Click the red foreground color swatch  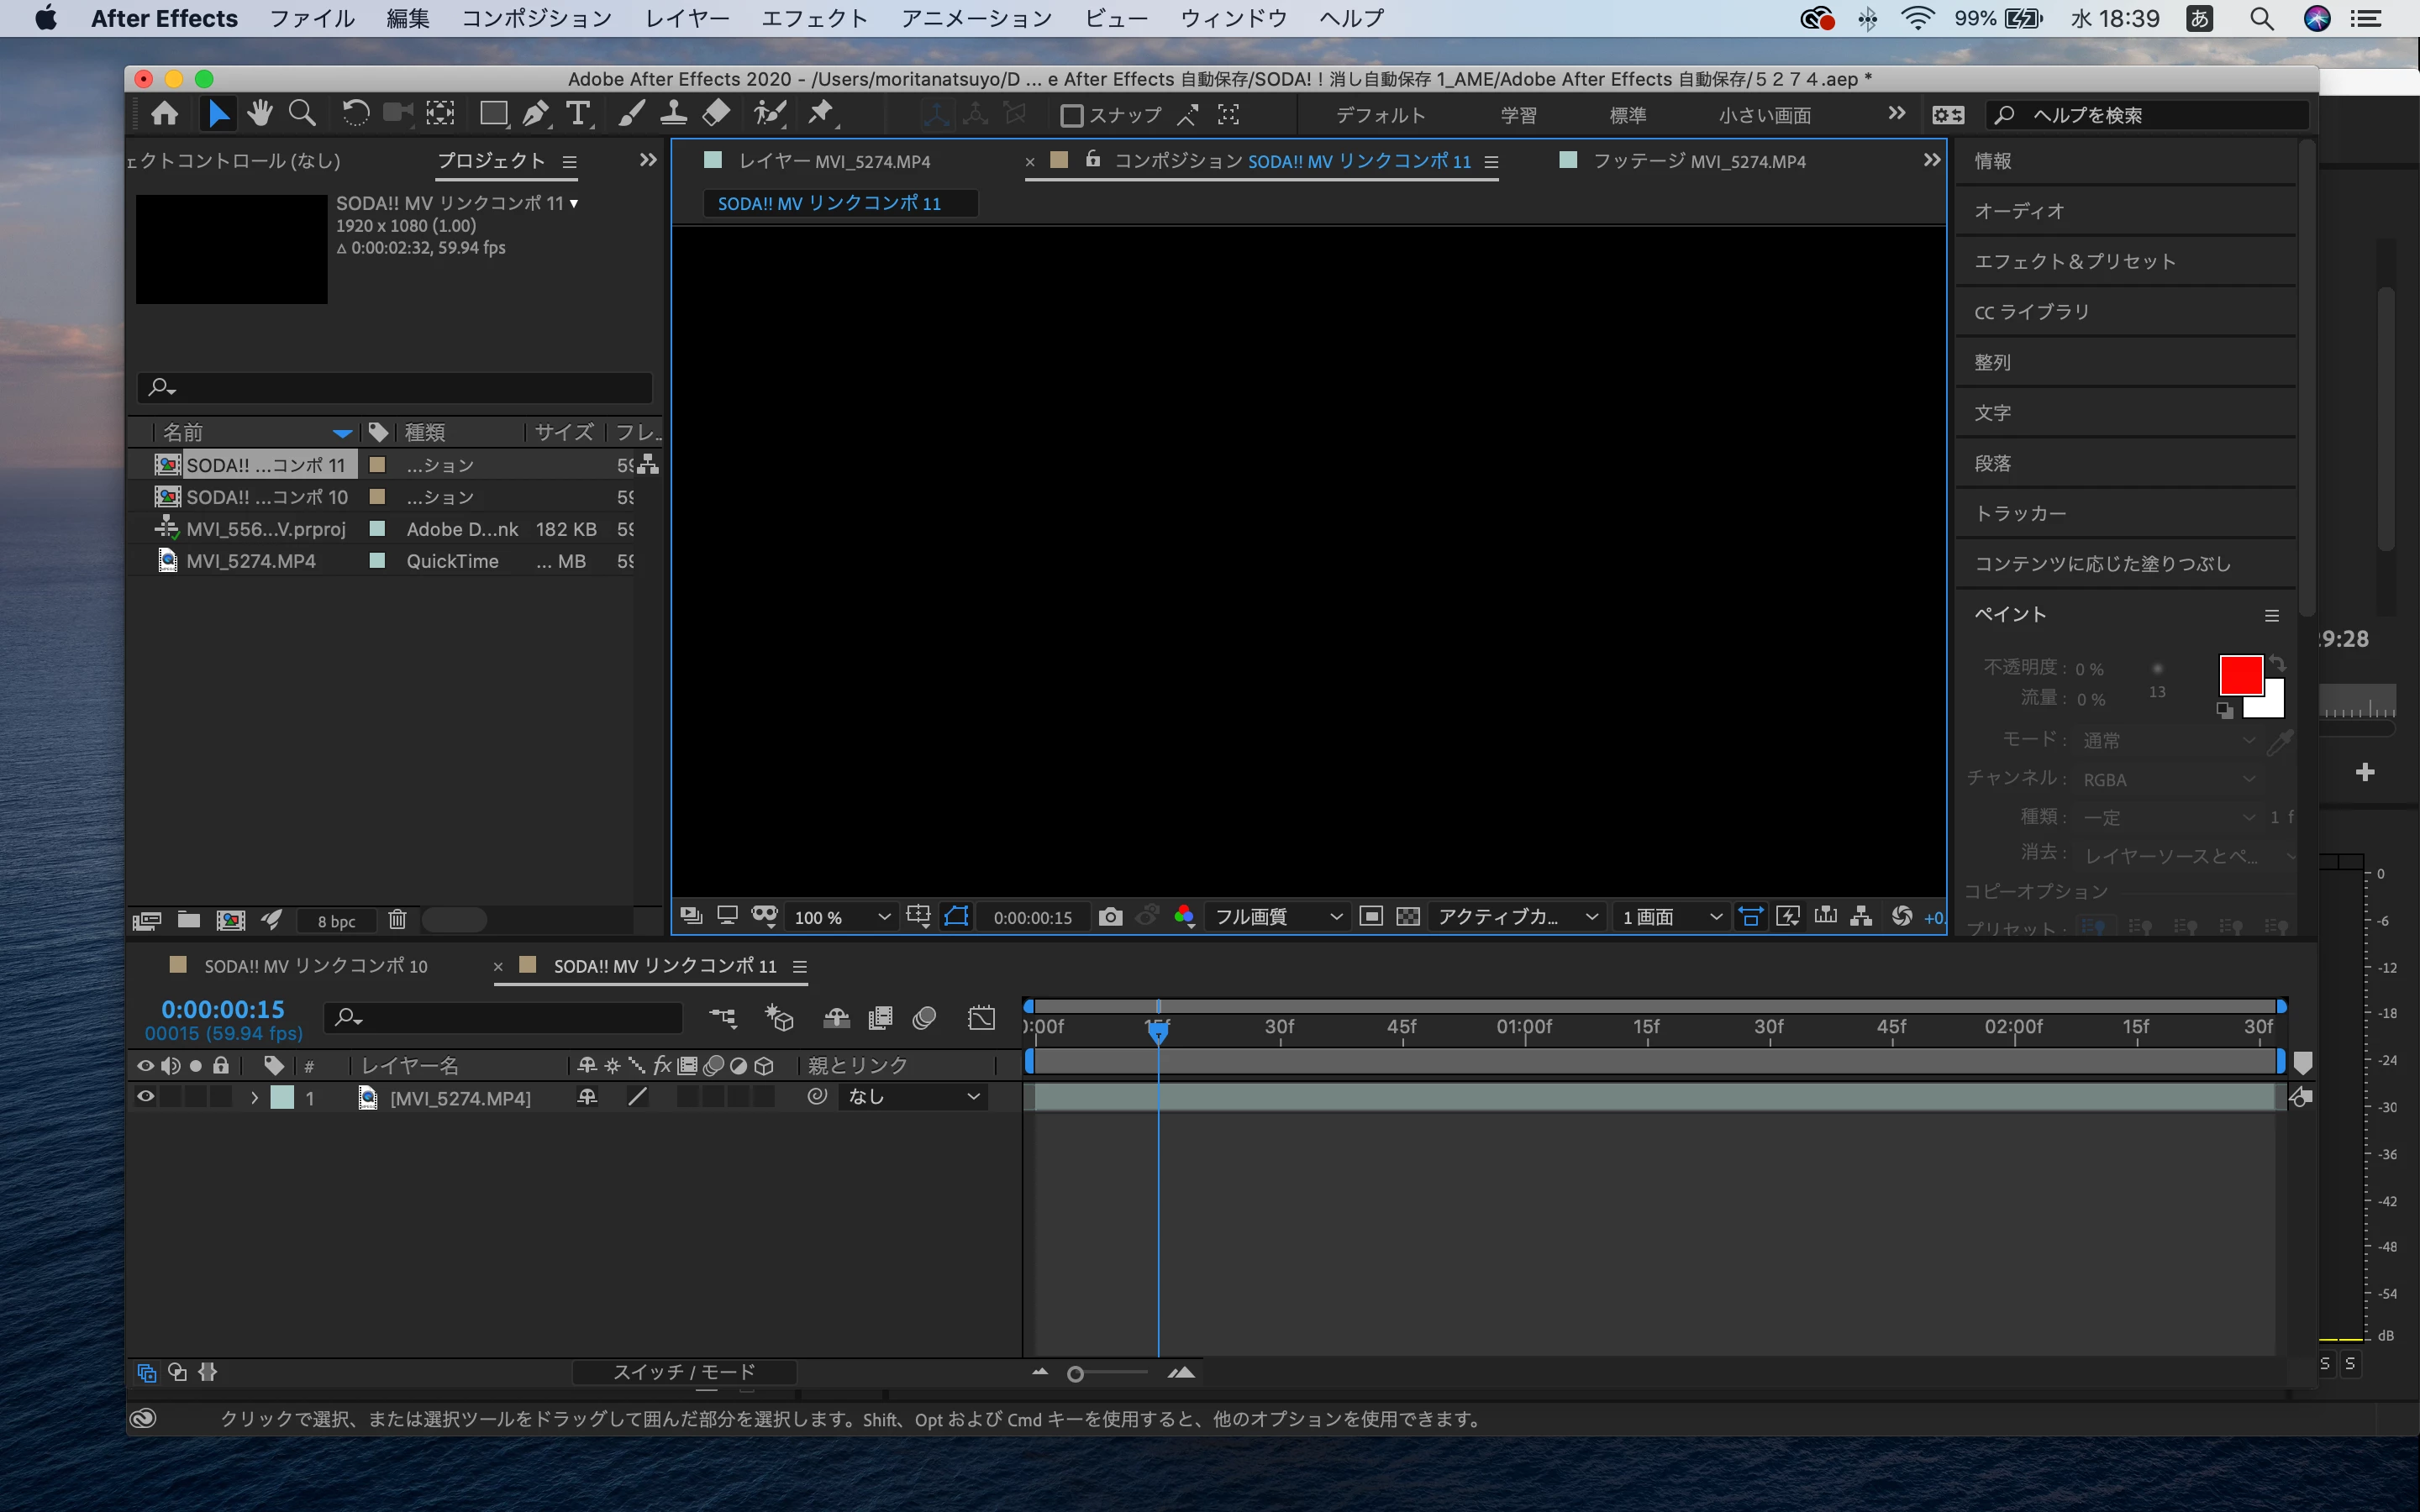pyautogui.click(x=2240, y=675)
